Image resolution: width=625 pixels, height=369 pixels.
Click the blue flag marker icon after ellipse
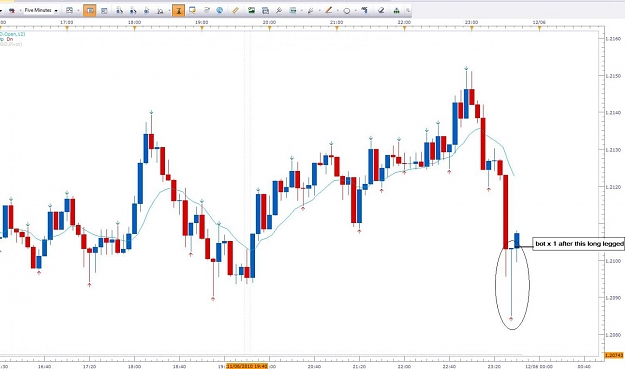364,10
